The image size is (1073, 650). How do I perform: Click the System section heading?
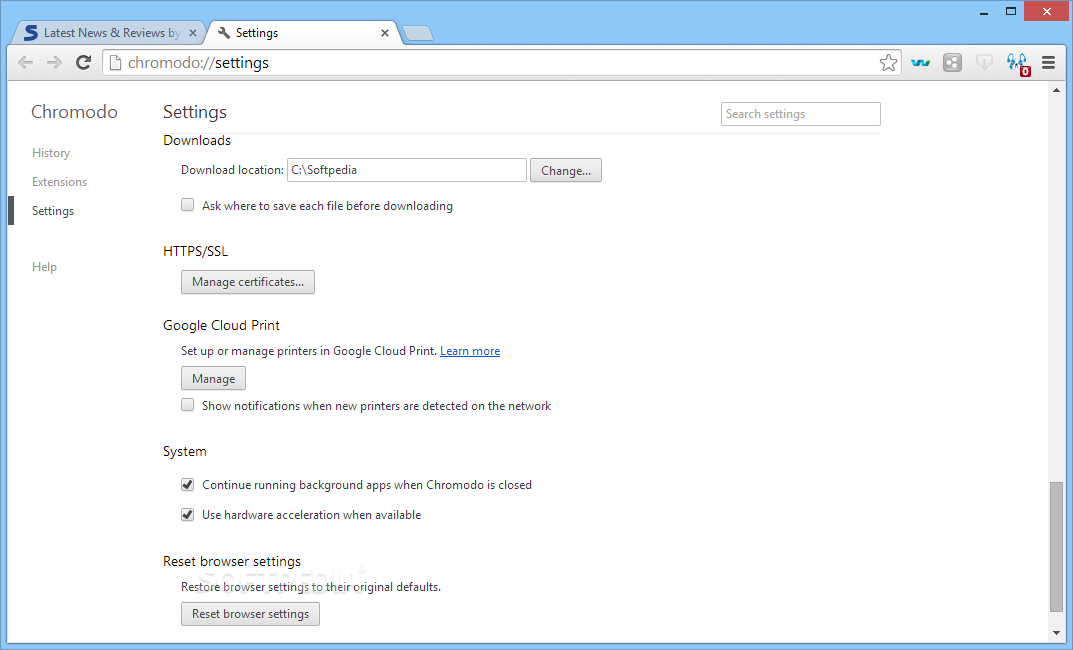click(185, 452)
